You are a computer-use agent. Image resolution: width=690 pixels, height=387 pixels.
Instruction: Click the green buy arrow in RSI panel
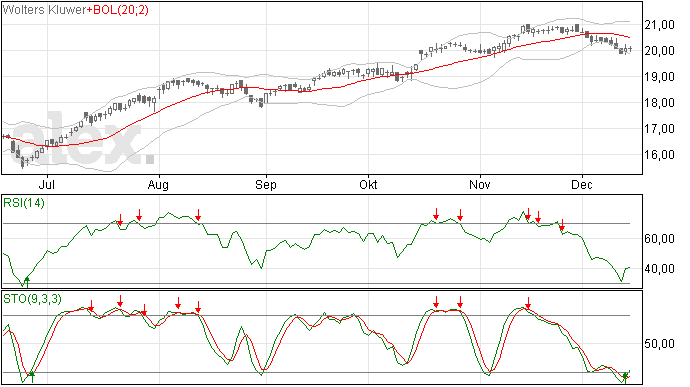27,282
